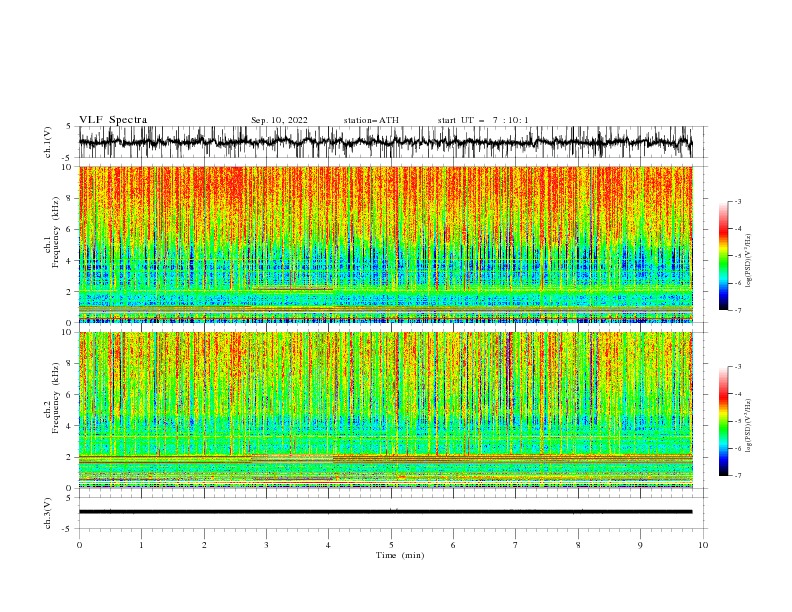The image size is (792, 612).
Task: Click the "ch.3(V)" axis label
Action: [48, 513]
